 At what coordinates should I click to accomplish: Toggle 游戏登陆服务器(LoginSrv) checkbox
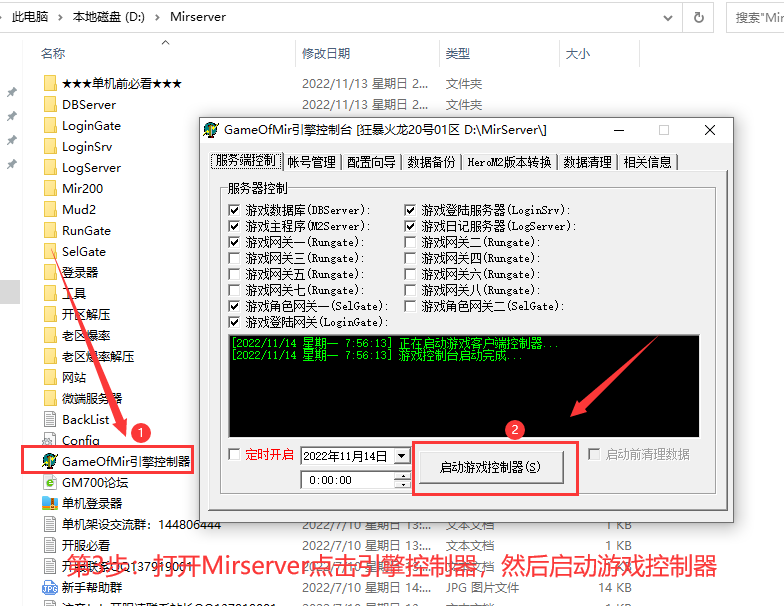click(x=410, y=210)
